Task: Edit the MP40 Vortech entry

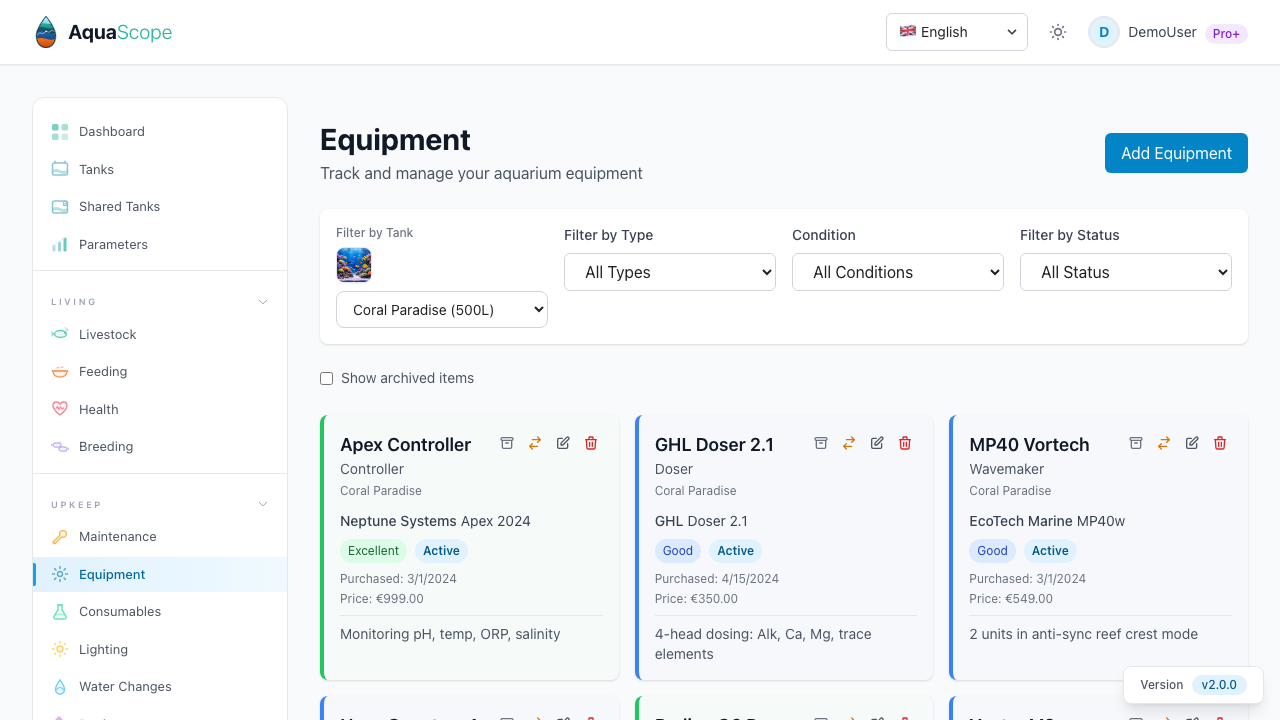Action: point(1191,442)
